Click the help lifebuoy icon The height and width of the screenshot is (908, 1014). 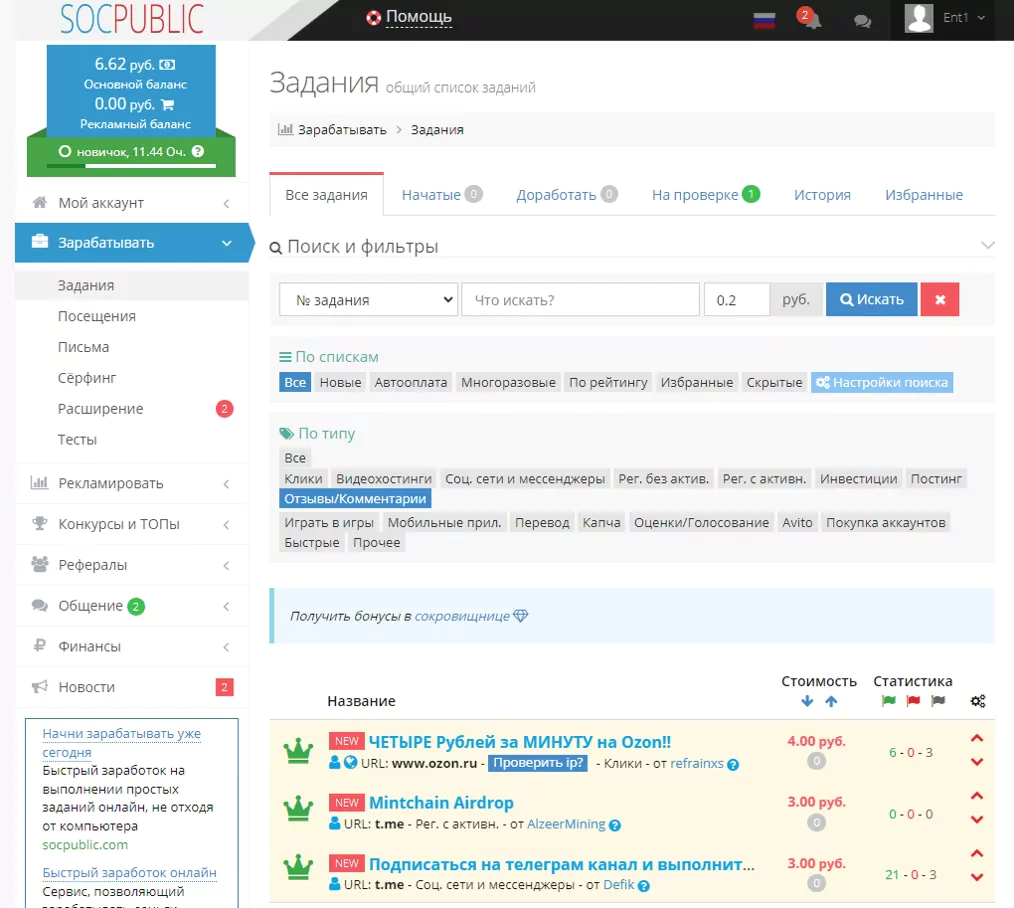coord(373,18)
